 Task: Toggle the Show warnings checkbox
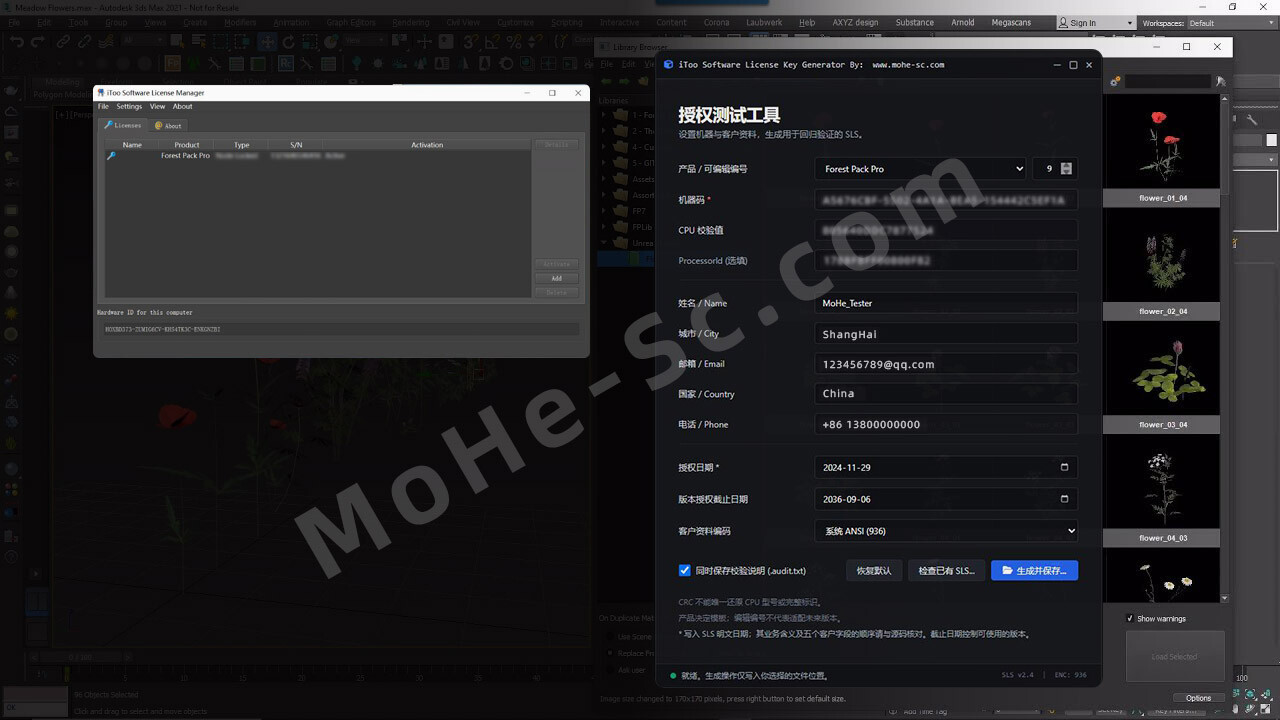[x=1130, y=618]
